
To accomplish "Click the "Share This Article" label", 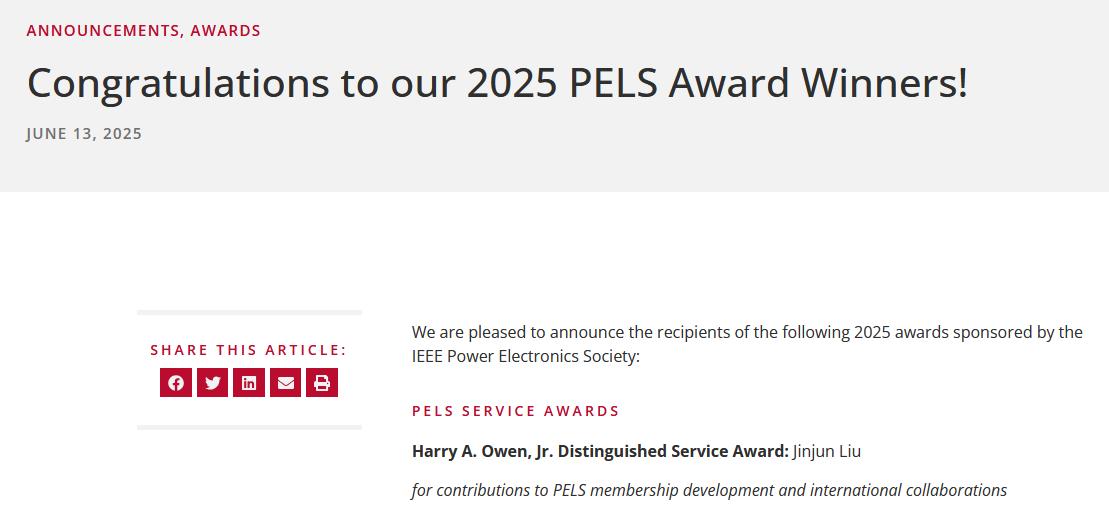I will (248, 350).
